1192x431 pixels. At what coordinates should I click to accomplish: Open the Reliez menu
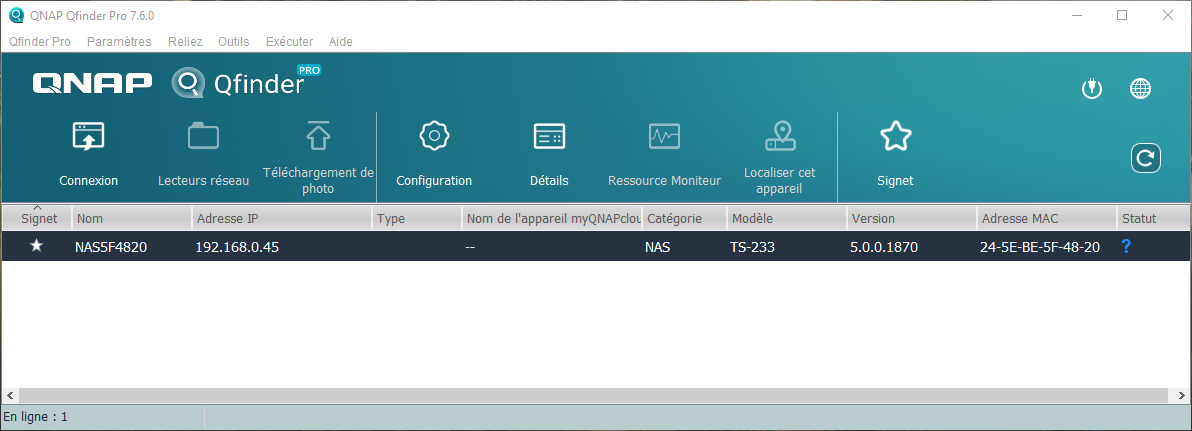185,42
